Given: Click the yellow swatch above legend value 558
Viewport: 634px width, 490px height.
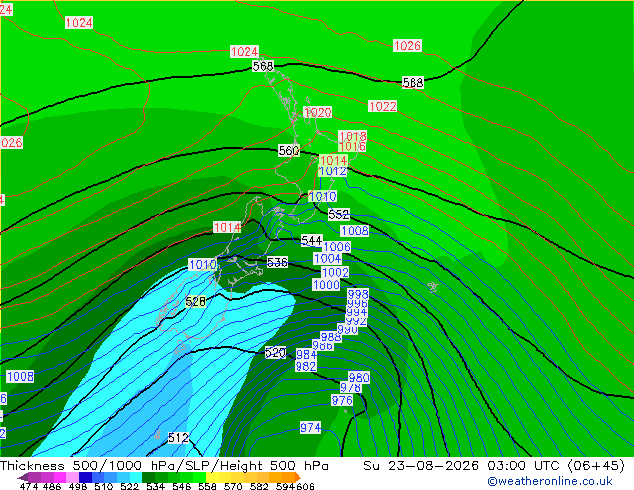Looking at the screenshot, I should point(213,477).
